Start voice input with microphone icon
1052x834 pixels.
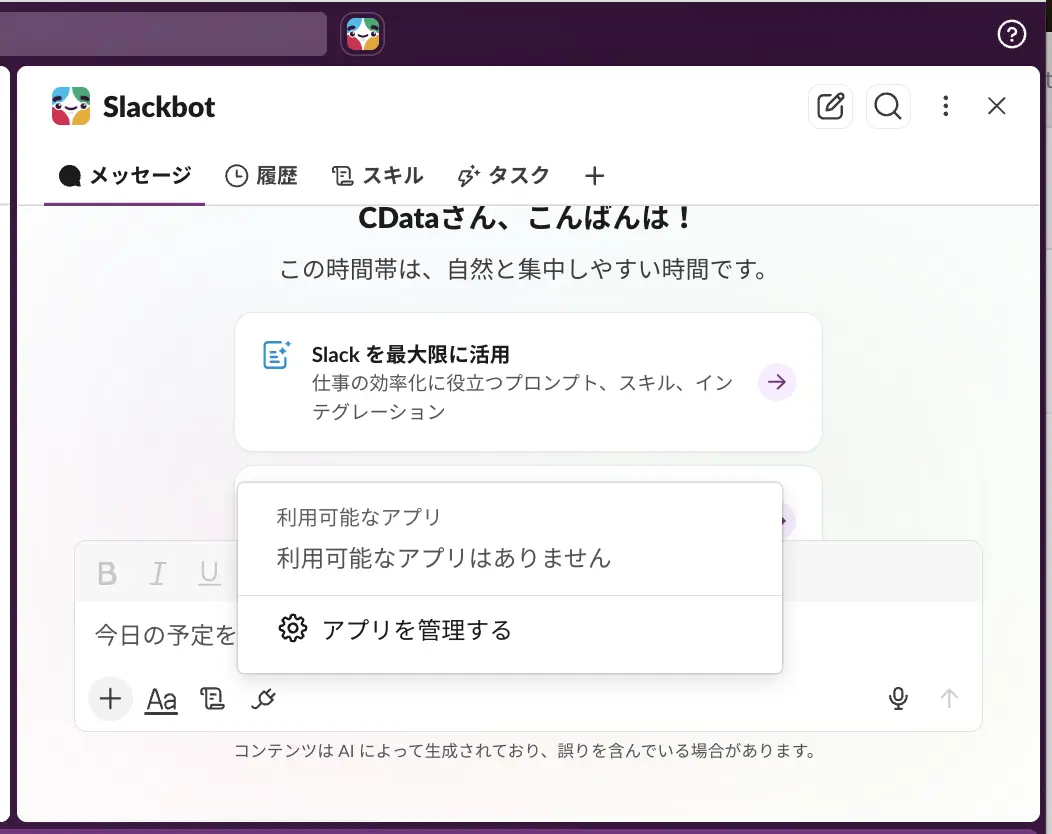pos(898,698)
